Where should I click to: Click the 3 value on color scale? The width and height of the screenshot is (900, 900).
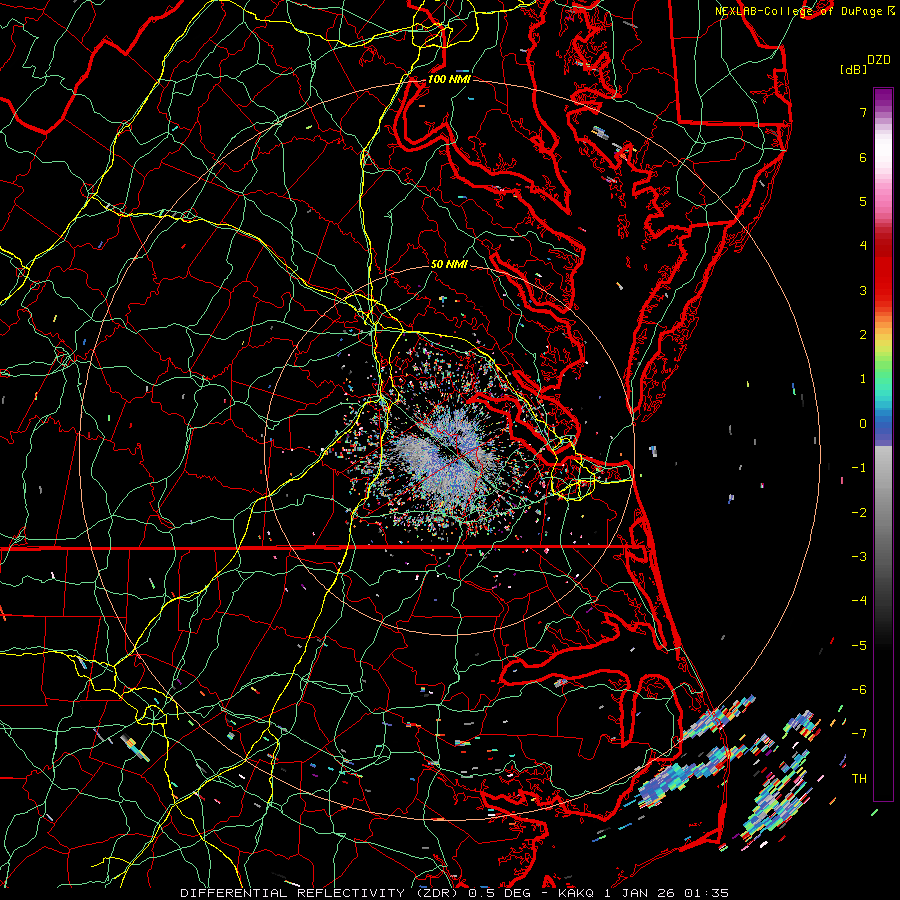[x=863, y=290]
